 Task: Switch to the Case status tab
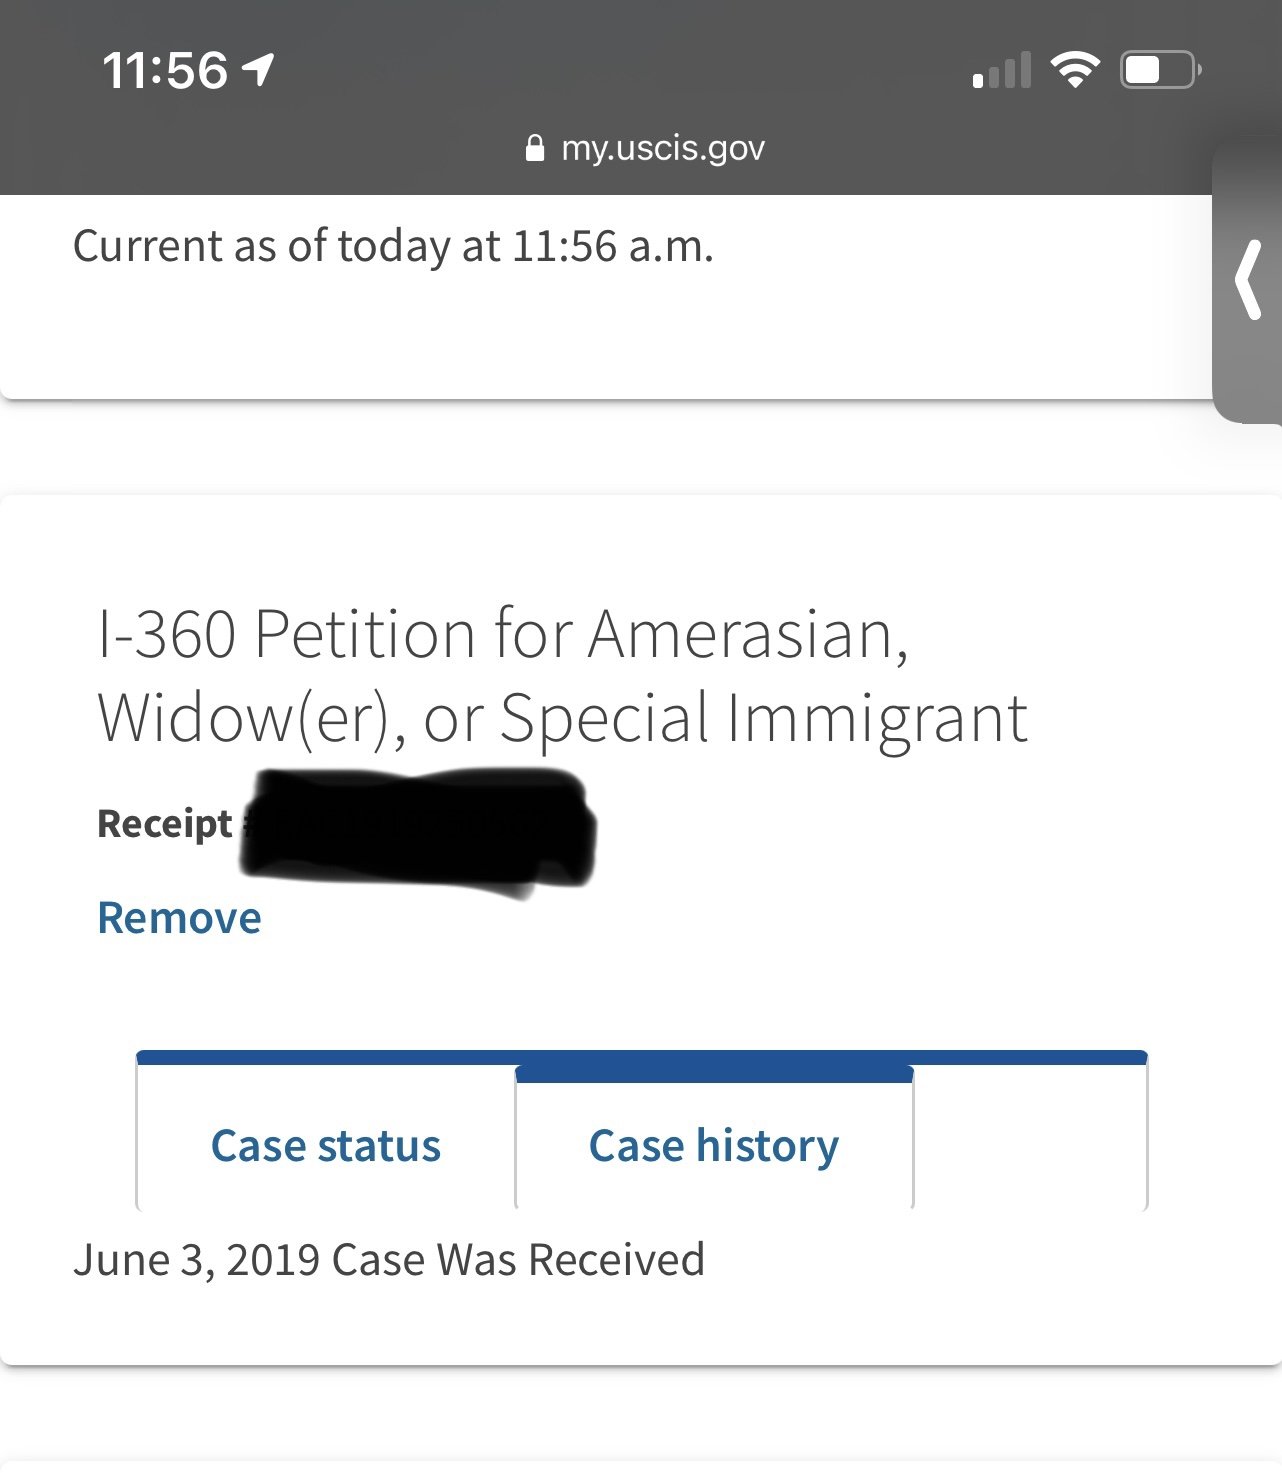325,1145
